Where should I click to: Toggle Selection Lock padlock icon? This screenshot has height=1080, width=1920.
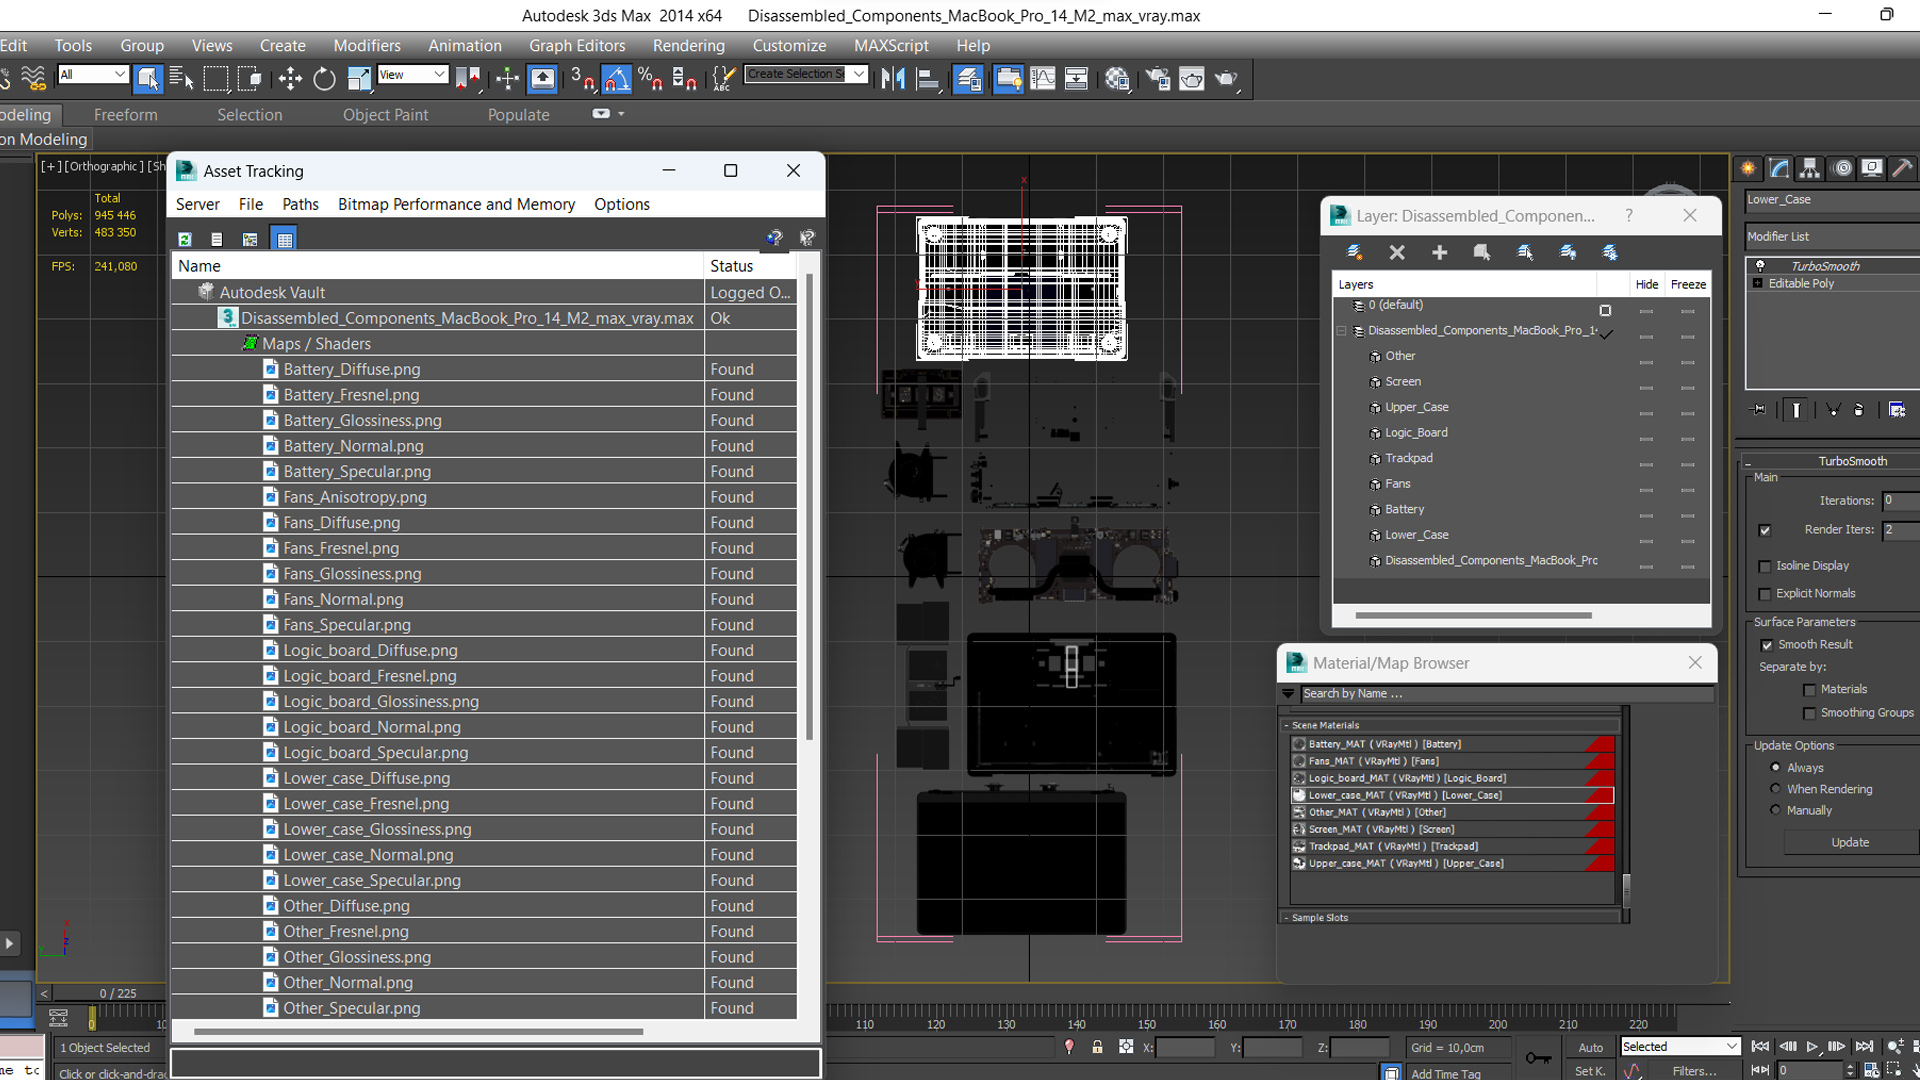click(1097, 1046)
